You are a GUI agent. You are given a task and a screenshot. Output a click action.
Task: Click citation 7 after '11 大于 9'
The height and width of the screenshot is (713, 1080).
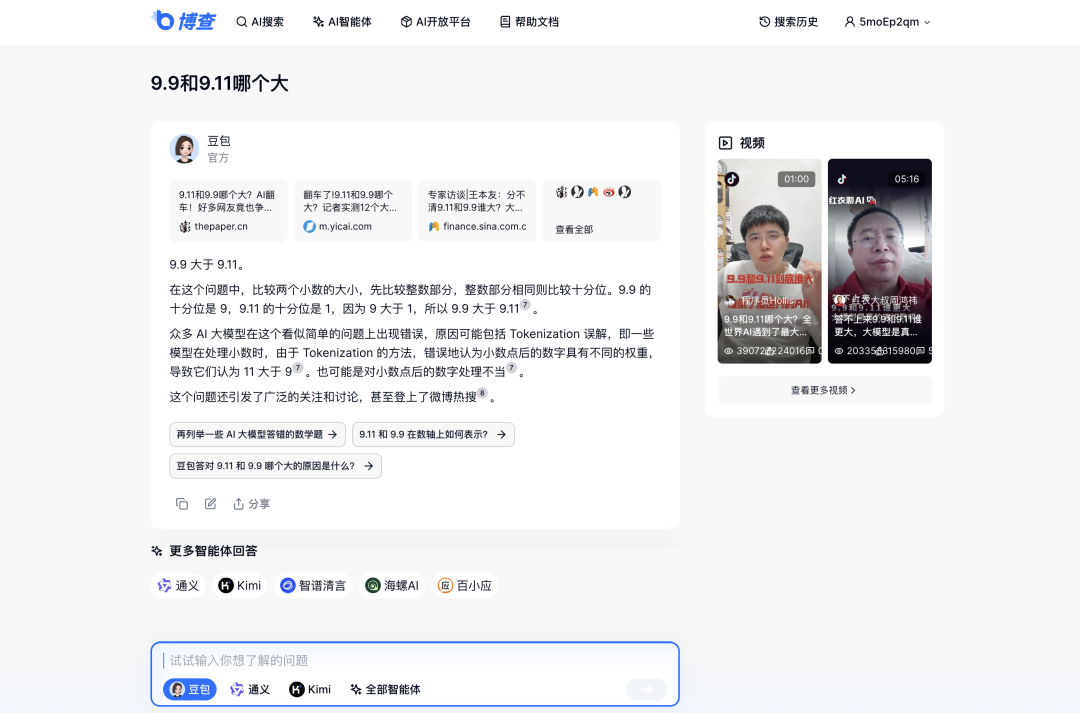(x=298, y=368)
